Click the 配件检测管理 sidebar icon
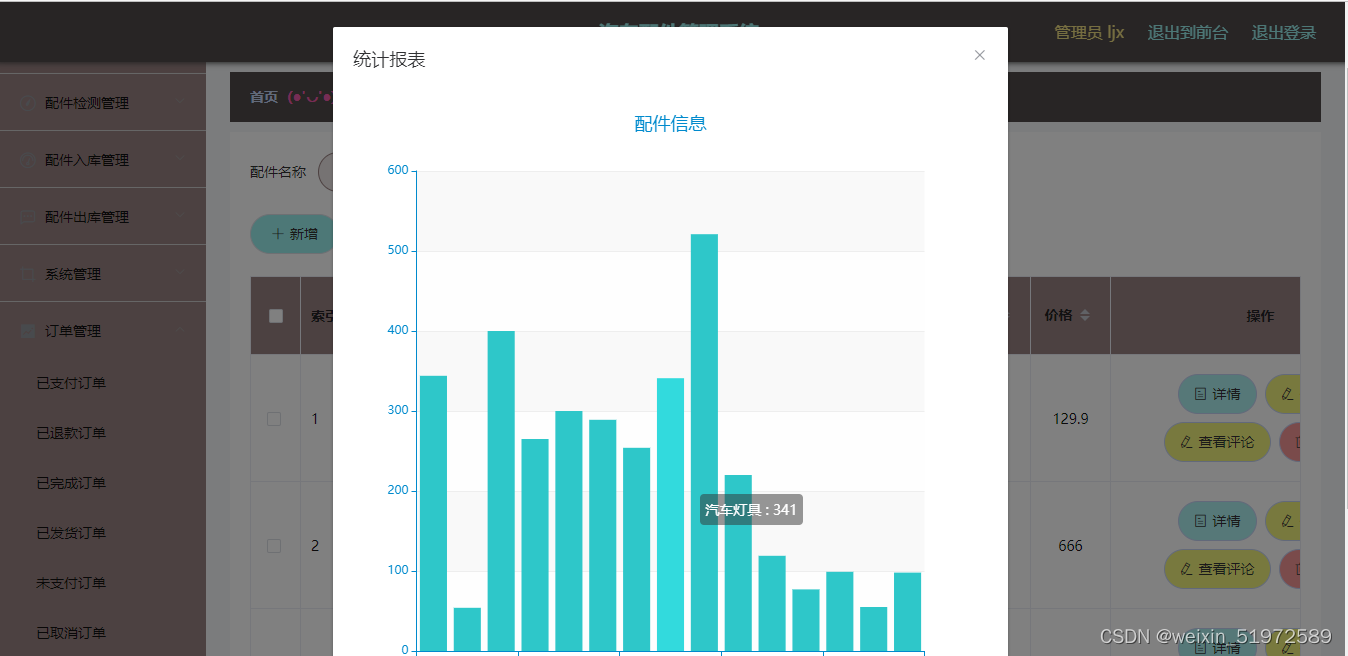This screenshot has width=1348, height=656. (x=28, y=103)
